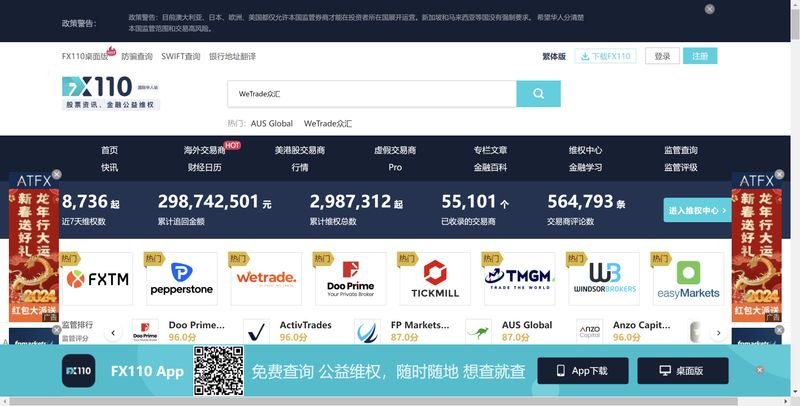
Task: Click the 登录 login button
Action: pos(662,56)
